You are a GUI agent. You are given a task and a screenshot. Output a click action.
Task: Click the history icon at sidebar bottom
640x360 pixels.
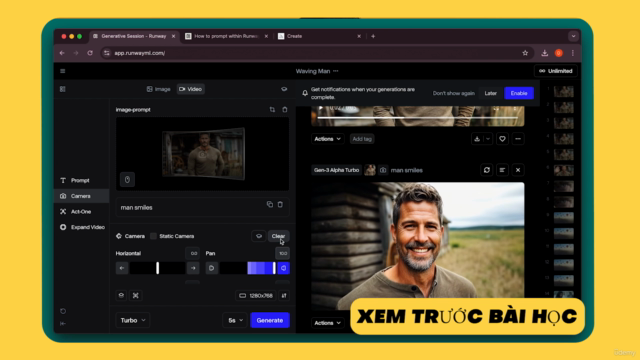click(x=63, y=311)
